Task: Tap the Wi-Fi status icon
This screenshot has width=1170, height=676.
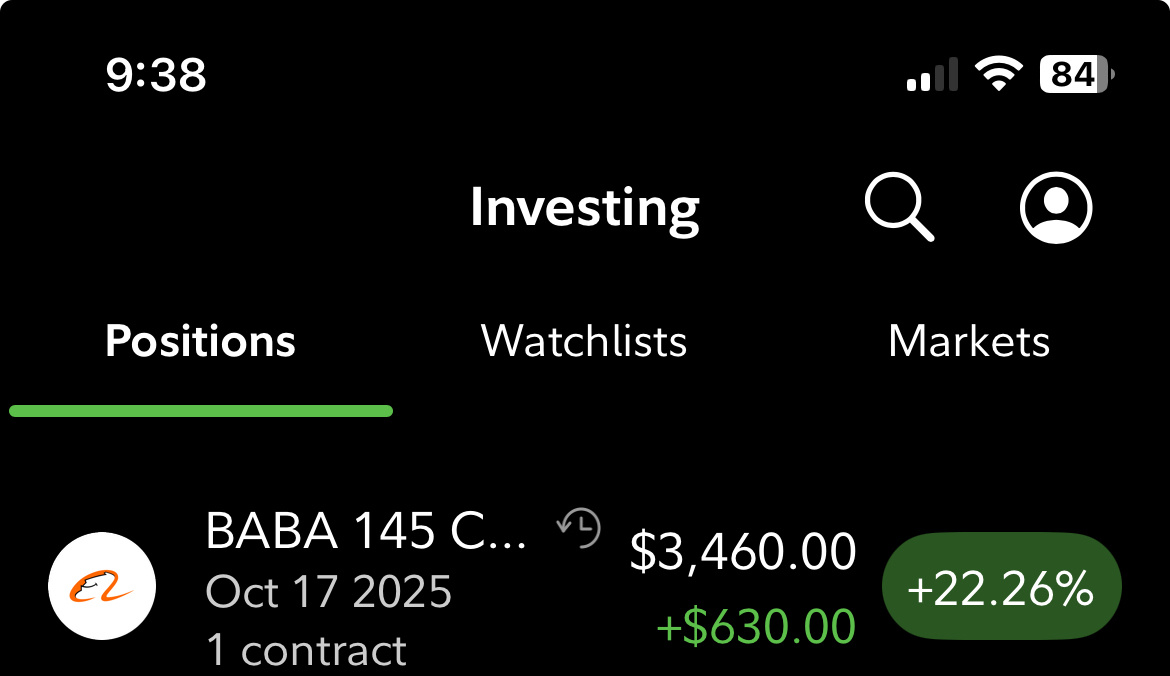Action: pyautogui.click(x=997, y=74)
